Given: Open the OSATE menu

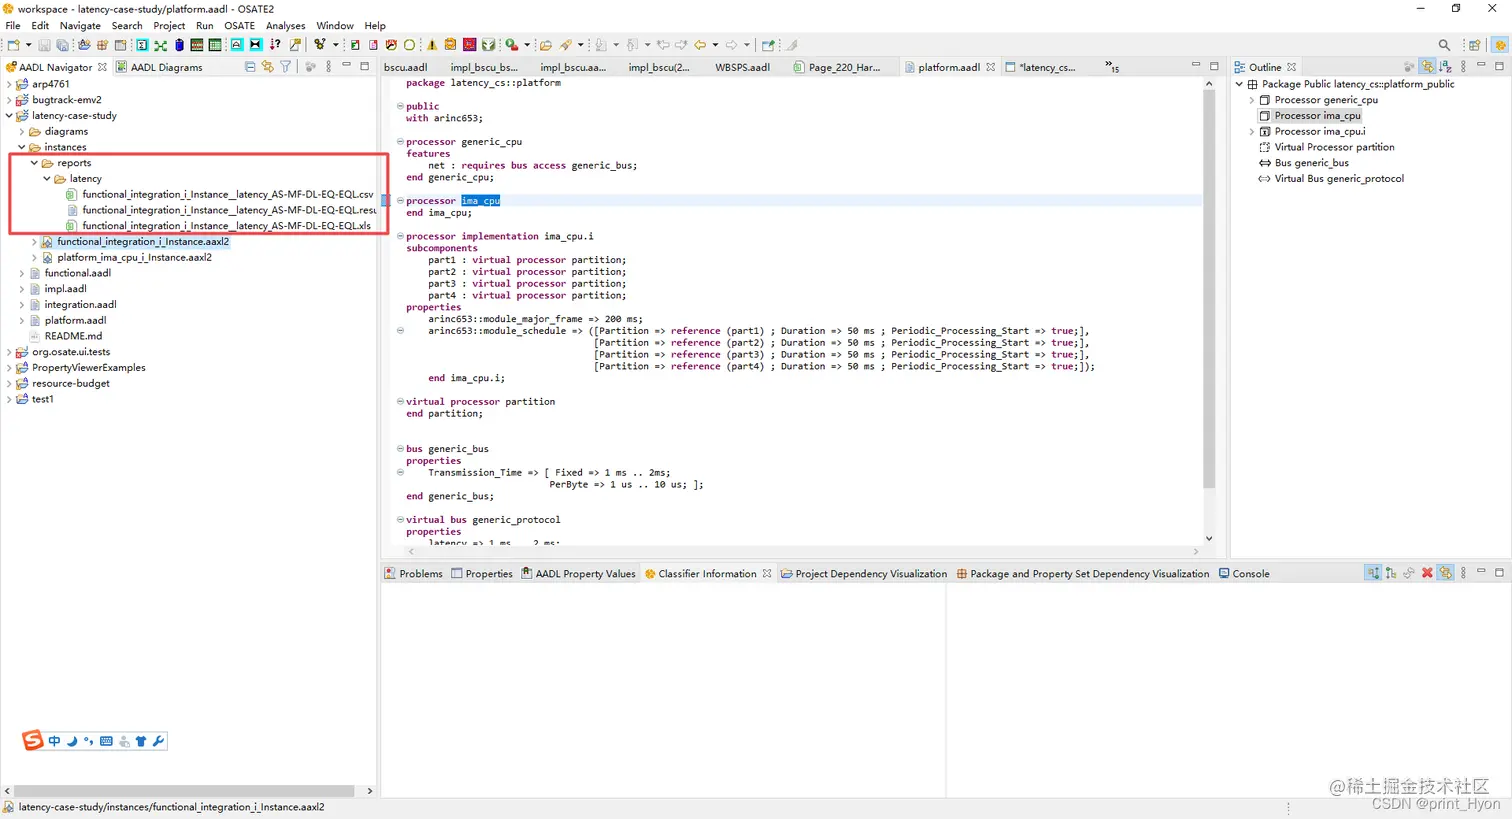Looking at the screenshot, I should pyautogui.click(x=239, y=25).
